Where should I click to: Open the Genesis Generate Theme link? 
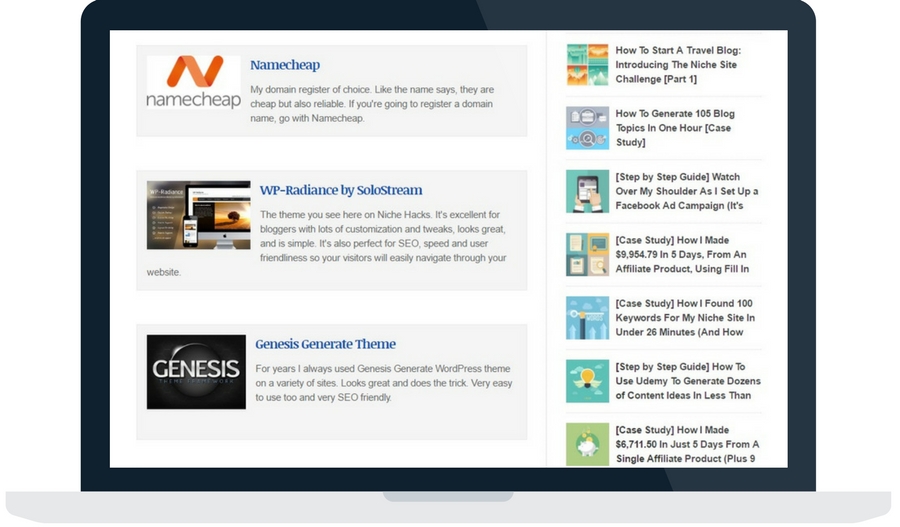[325, 344]
